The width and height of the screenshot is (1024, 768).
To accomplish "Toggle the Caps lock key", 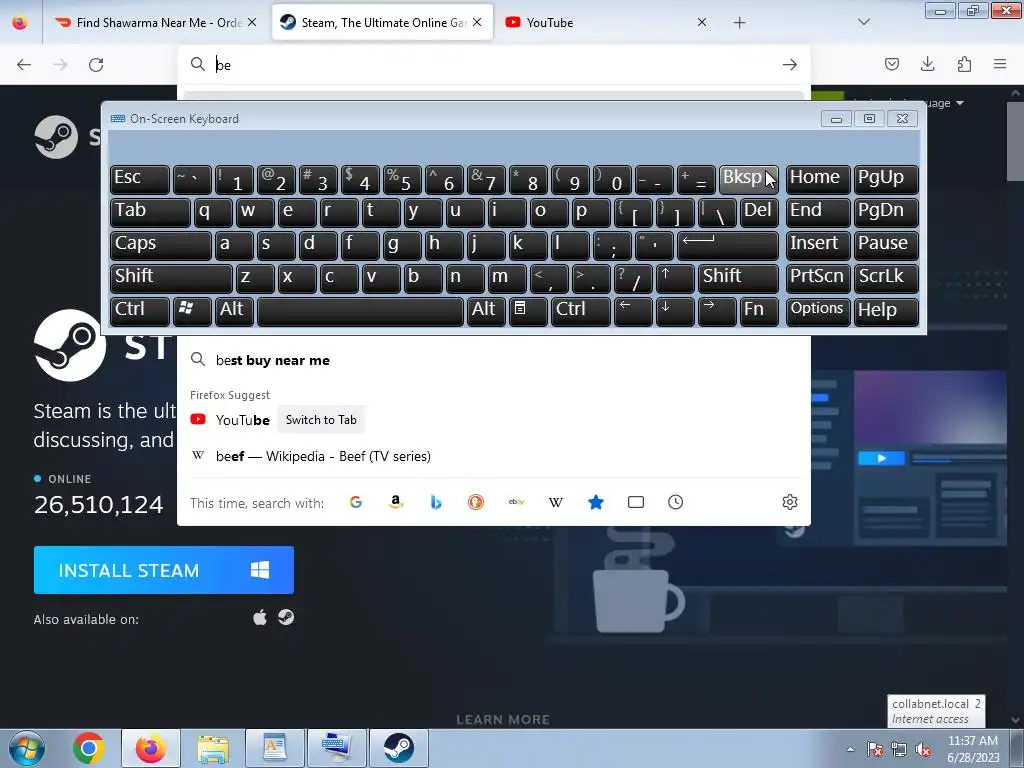I will [161, 245].
